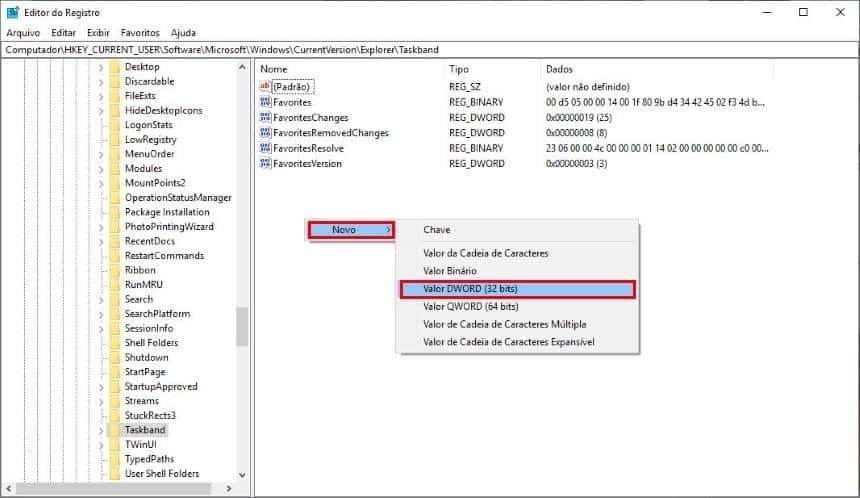Select the TypedPaths key
The width and height of the screenshot is (860, 498).
[149, 459]
